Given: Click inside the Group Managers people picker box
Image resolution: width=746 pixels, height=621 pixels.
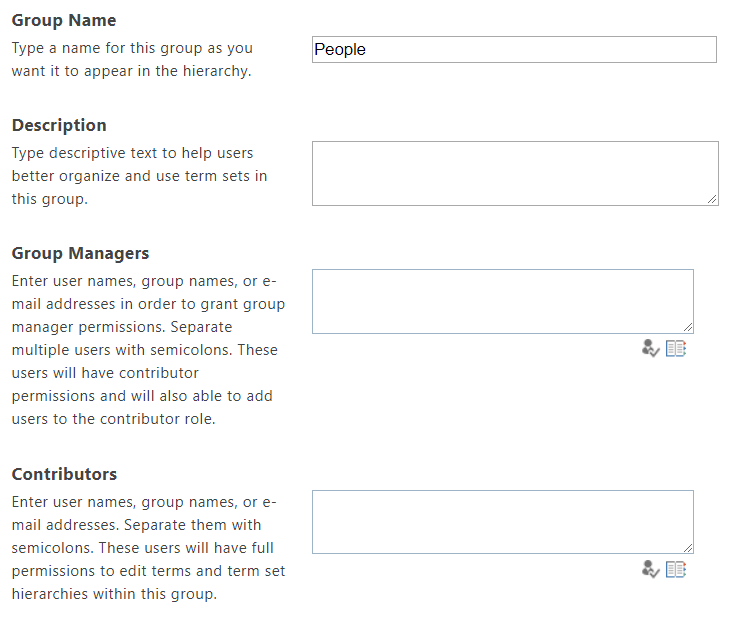Looking at the screenshot, I should [503, 301].
